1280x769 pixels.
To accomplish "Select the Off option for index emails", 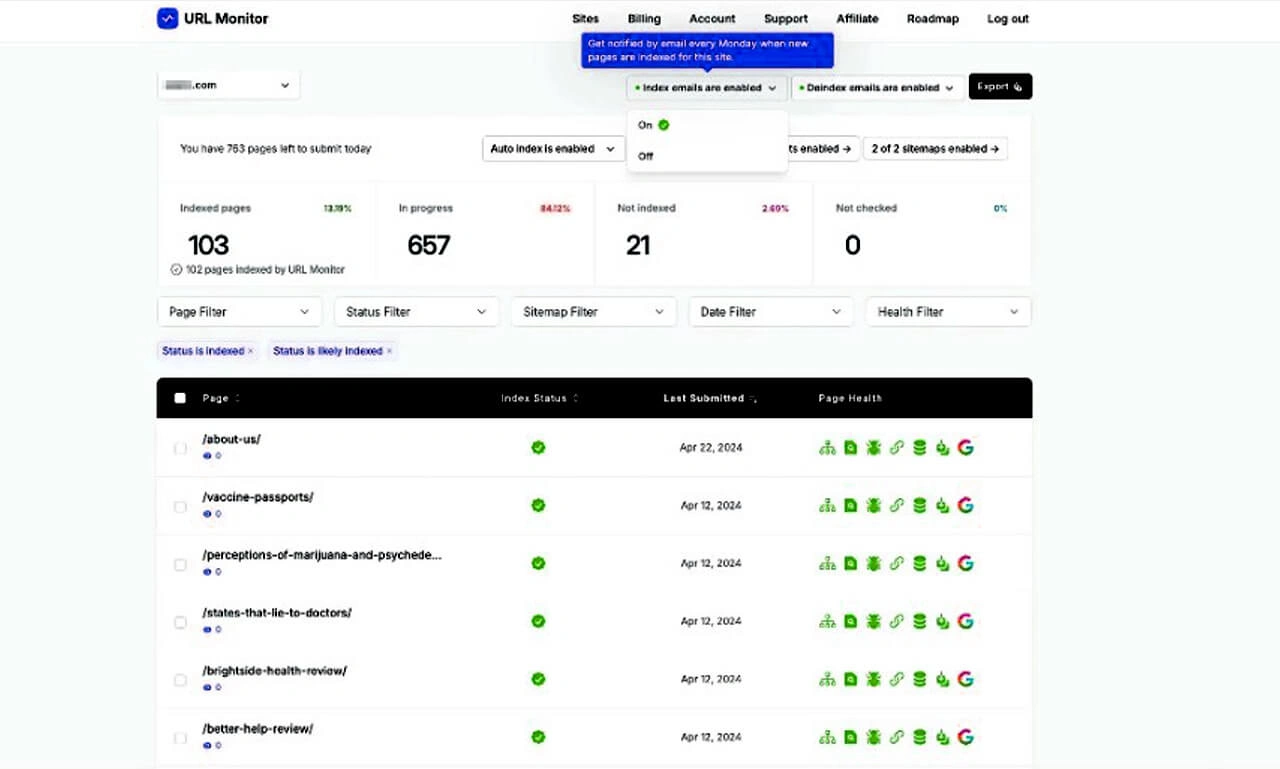I will (707, 156).
